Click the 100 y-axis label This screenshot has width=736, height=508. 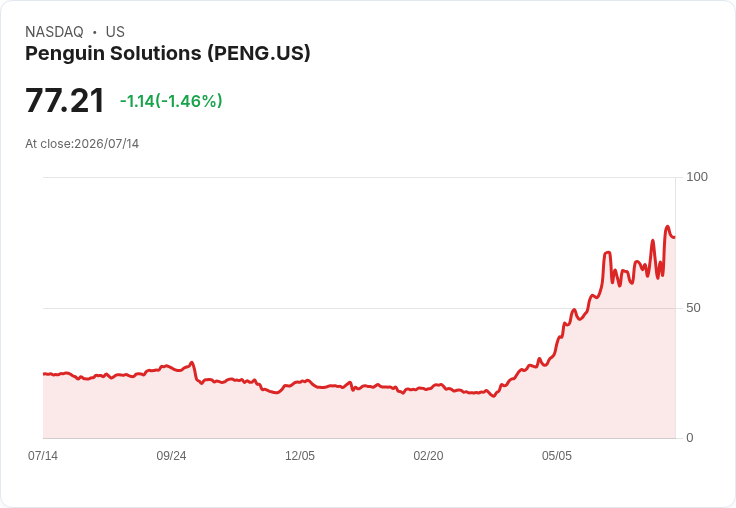tap(697, 177)
